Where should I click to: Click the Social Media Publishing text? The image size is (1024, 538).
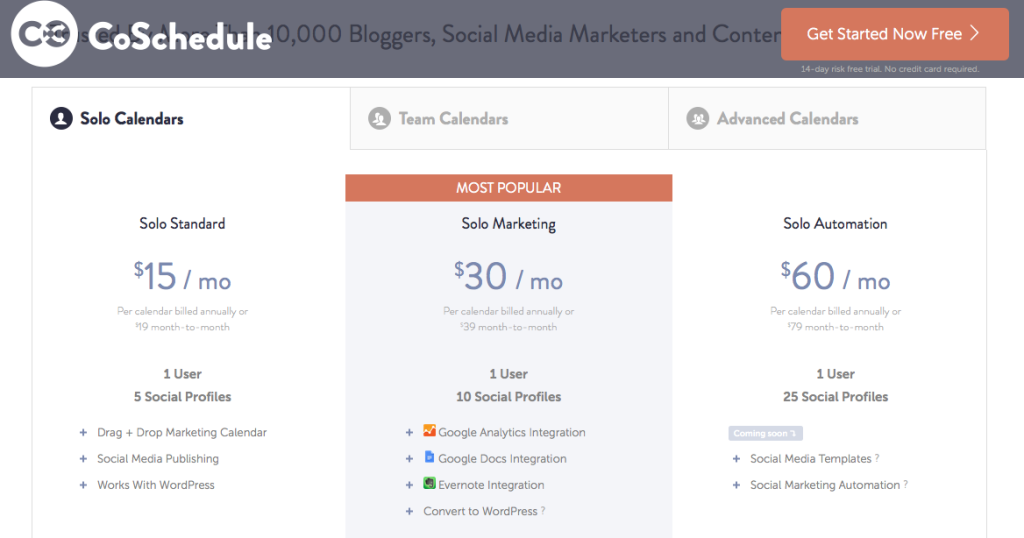[x=158, y=459]
